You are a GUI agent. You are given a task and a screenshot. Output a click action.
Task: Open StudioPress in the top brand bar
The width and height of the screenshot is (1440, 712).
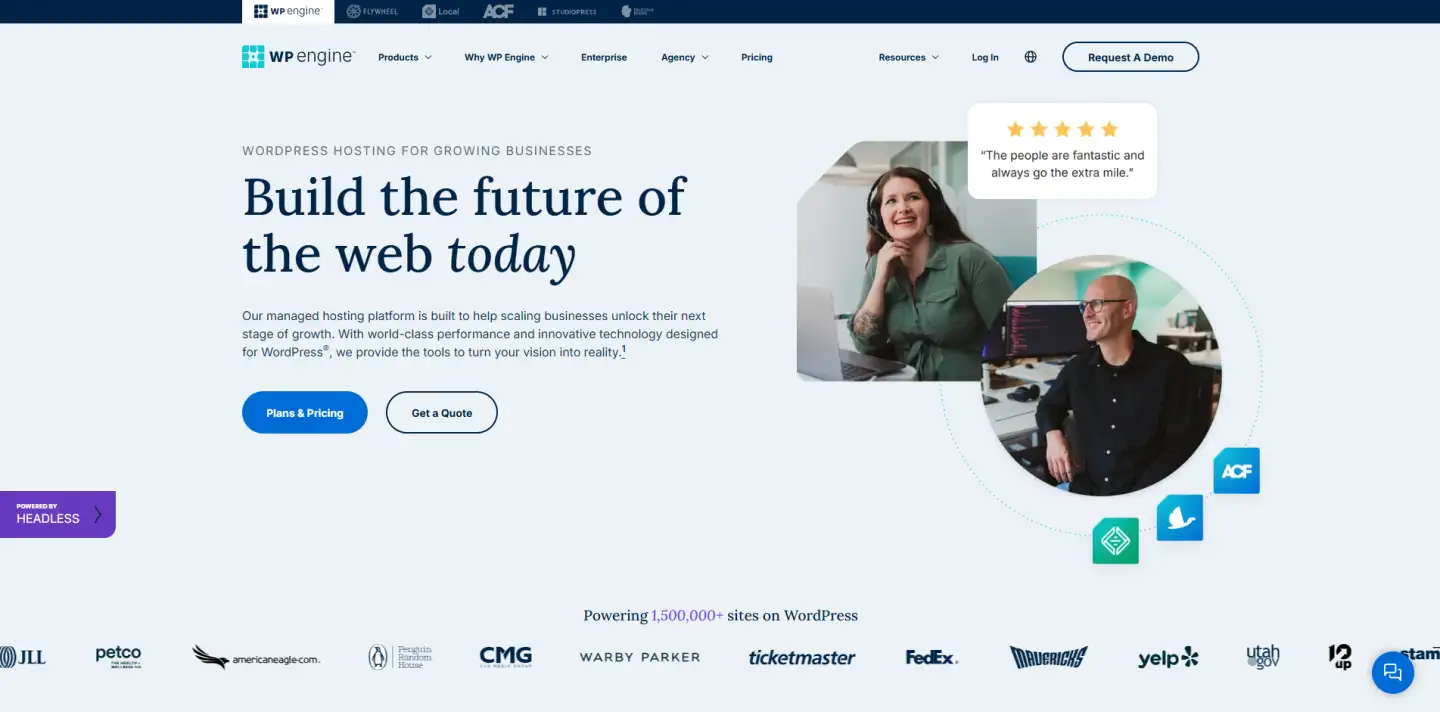[567, 12]
